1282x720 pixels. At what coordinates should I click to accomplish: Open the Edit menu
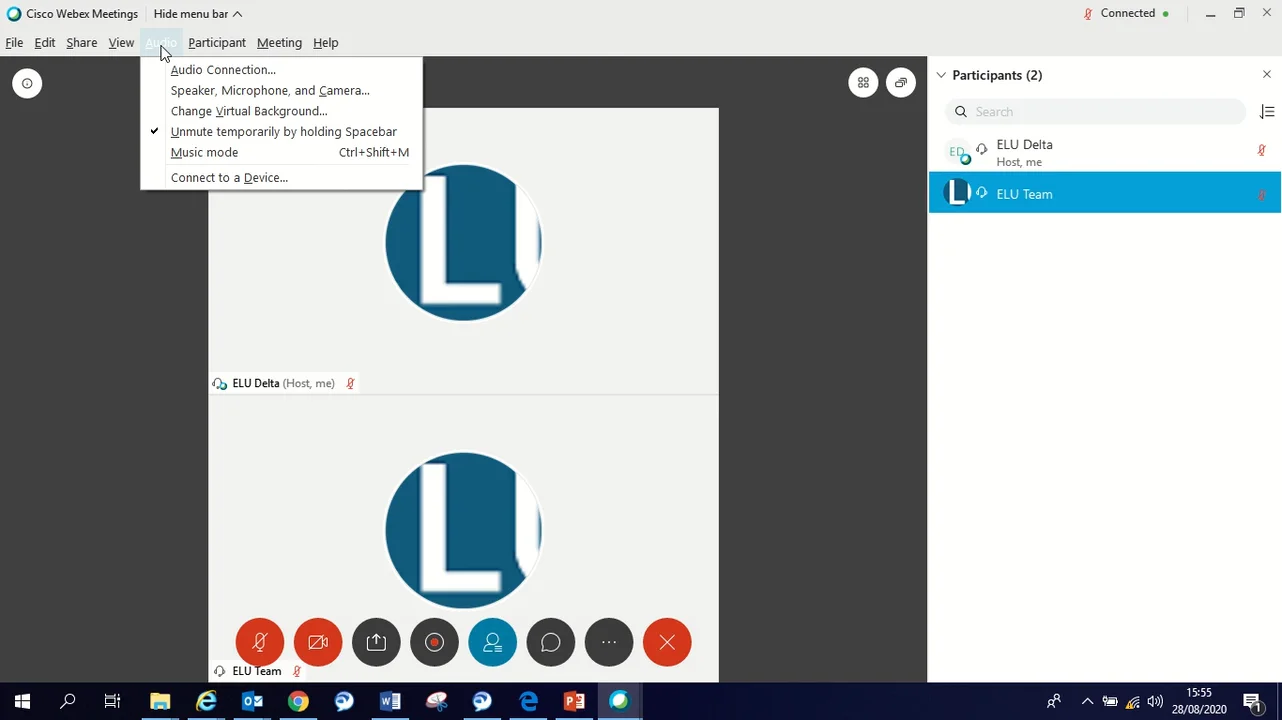click(x=45, y=43)
